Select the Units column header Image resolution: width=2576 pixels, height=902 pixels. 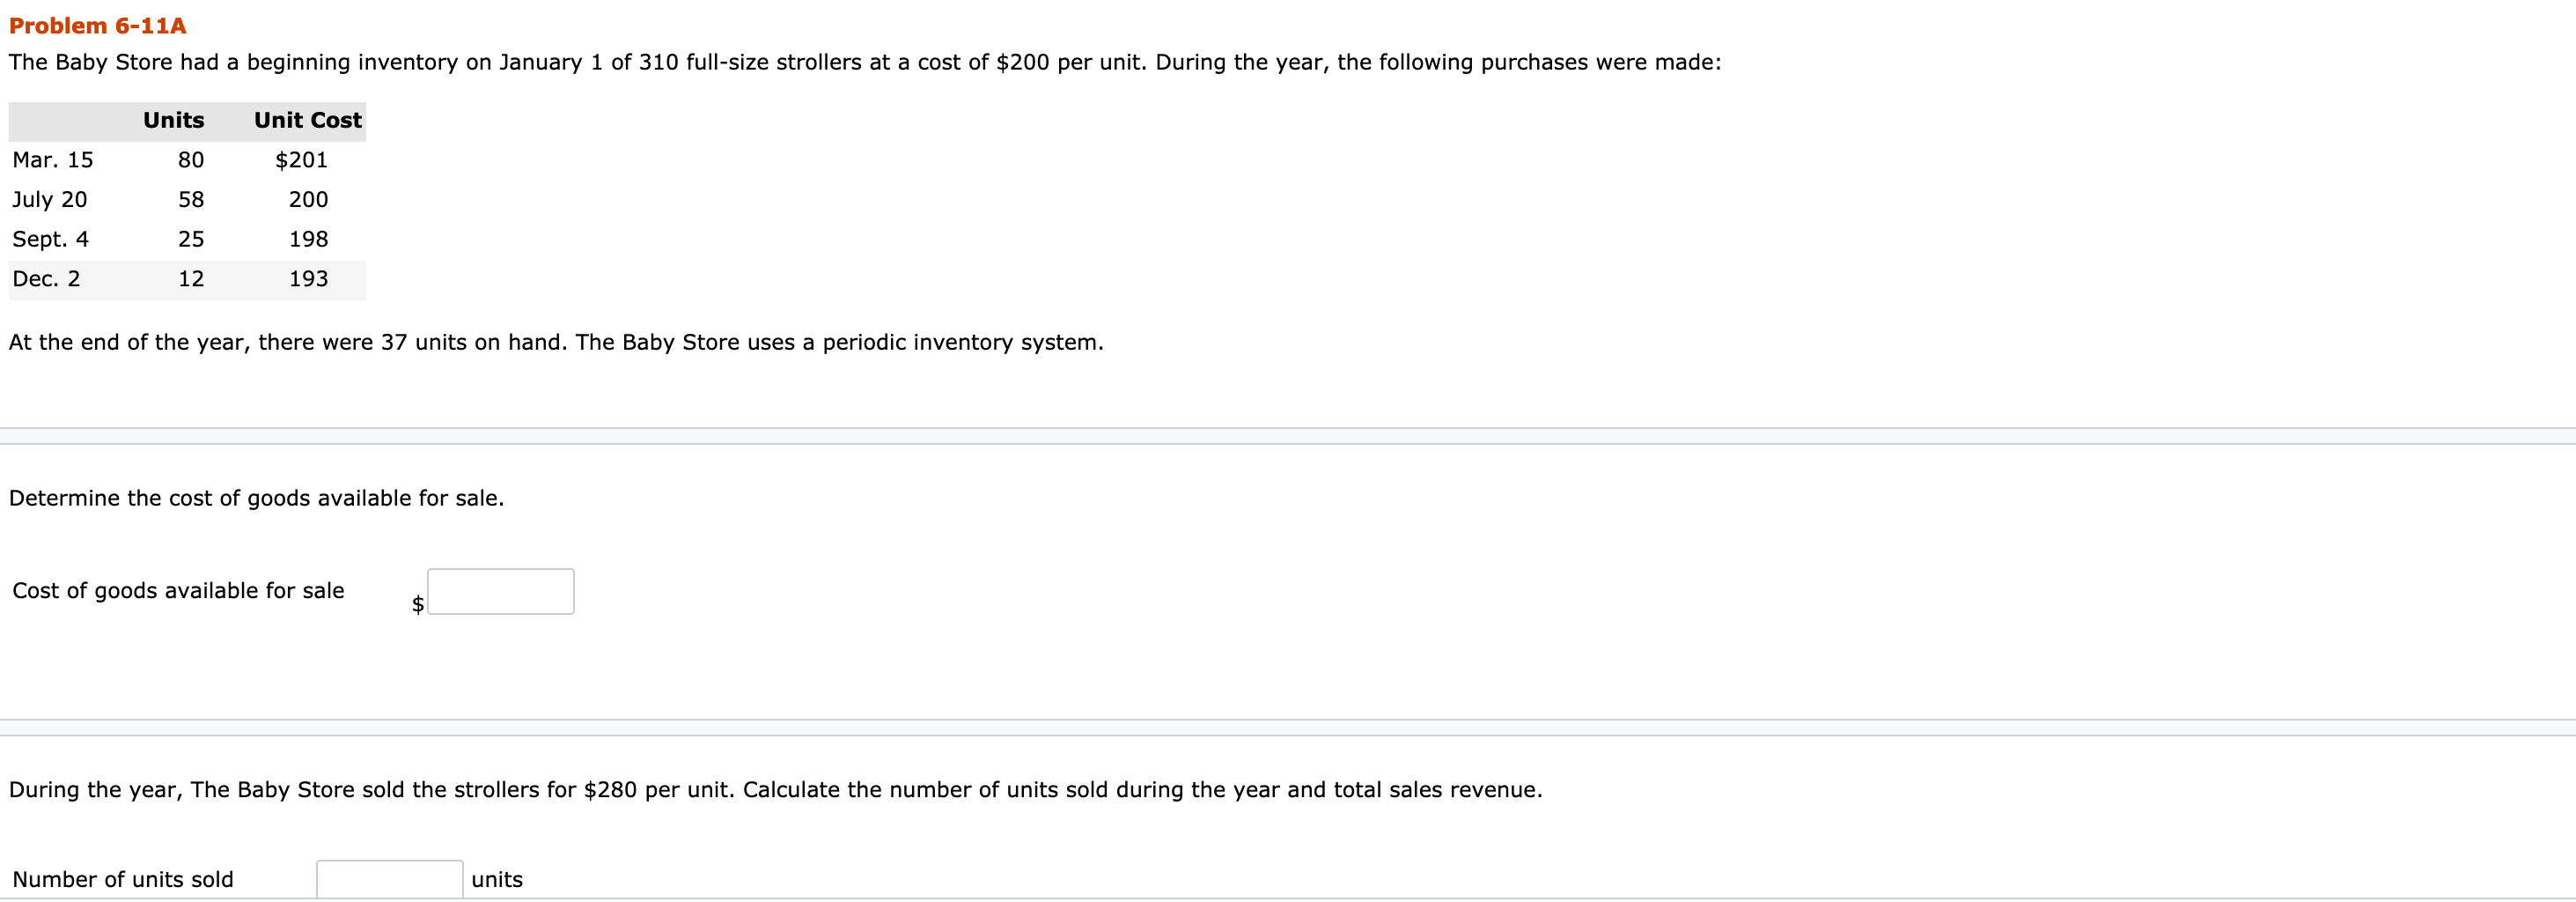173,120
